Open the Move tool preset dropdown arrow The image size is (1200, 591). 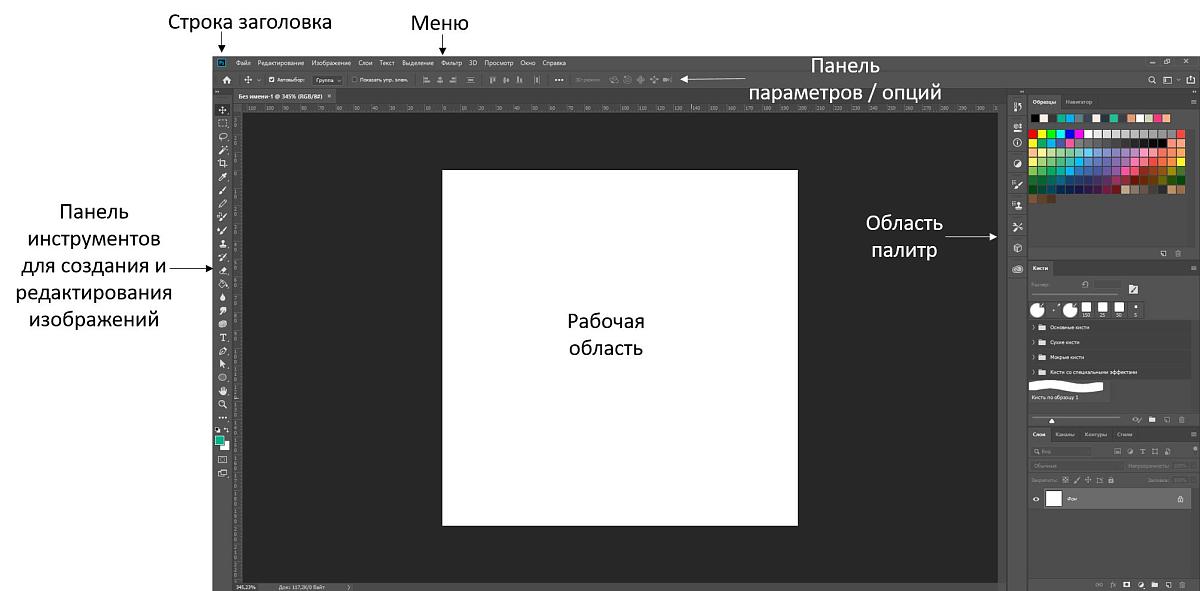click(259, 80)
